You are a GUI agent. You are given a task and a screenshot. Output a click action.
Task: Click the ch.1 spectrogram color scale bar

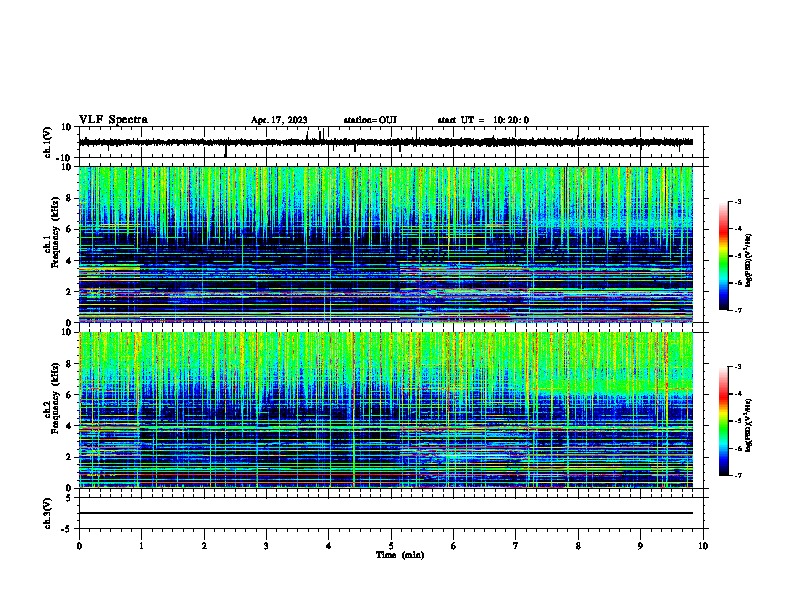pos(723,256)
